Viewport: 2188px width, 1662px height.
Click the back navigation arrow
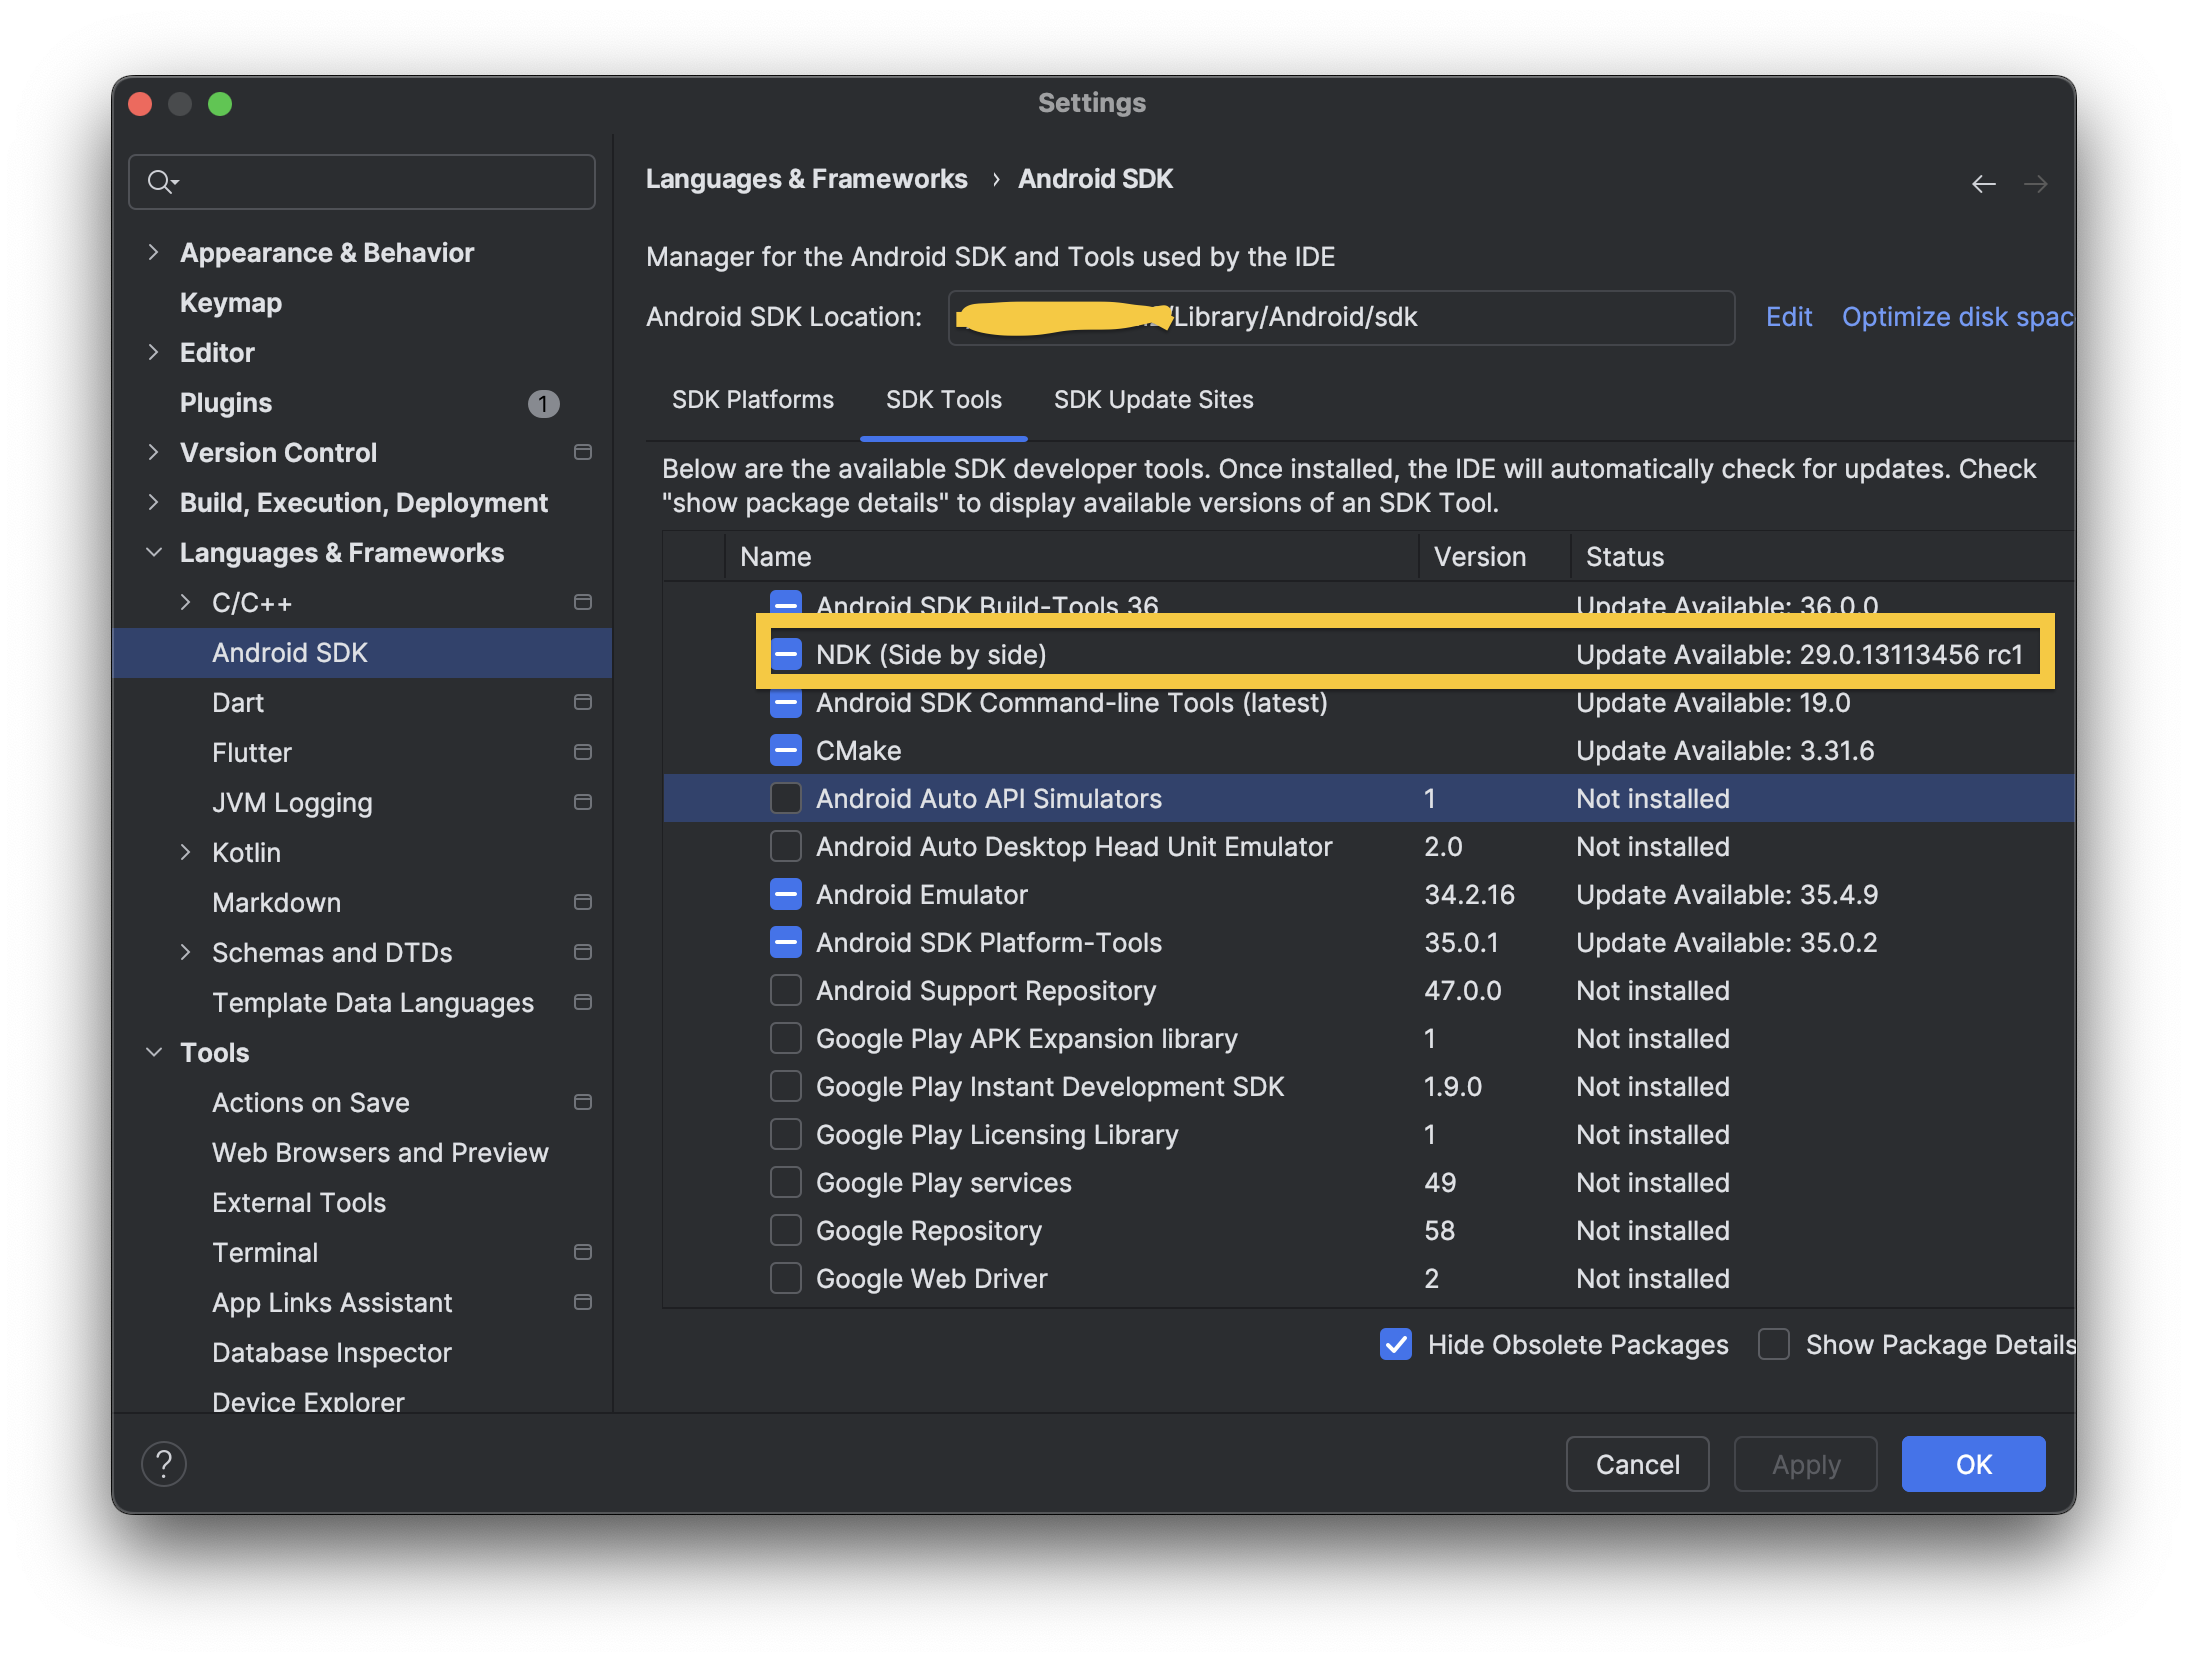1983,184
